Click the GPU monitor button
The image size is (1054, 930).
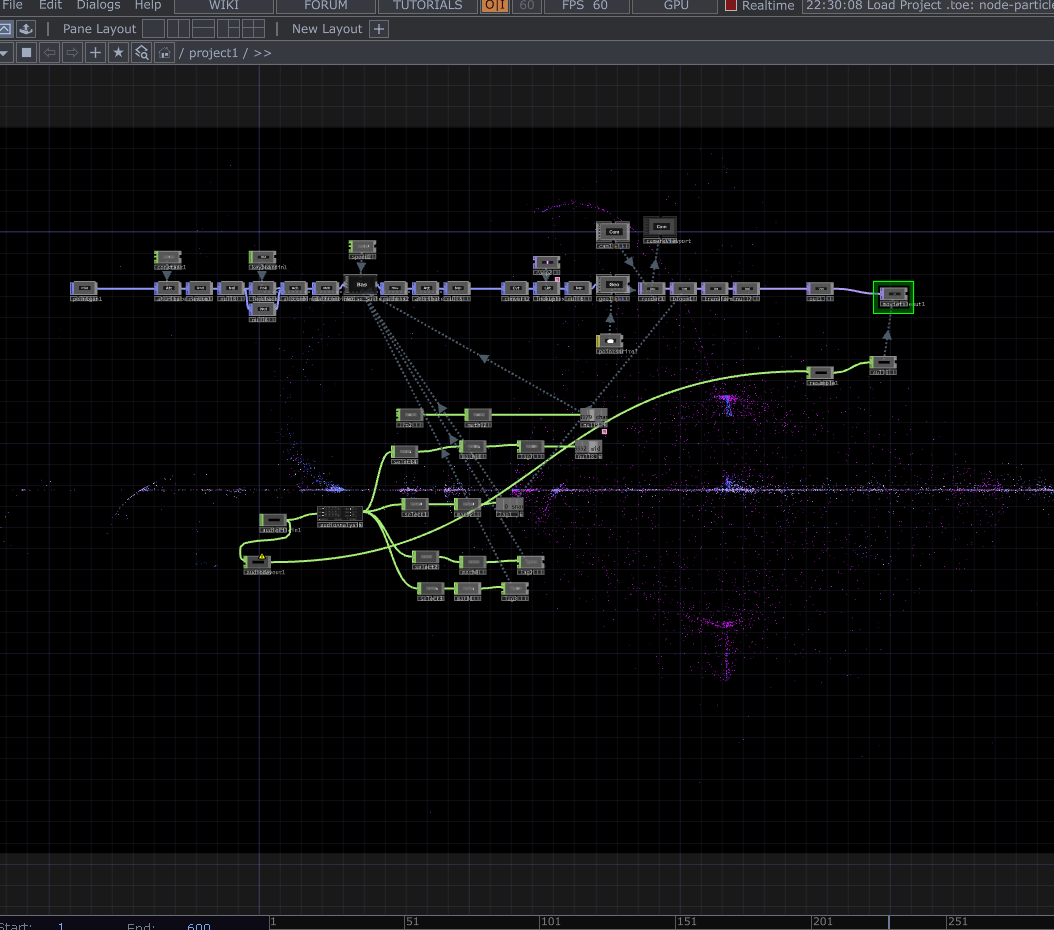pos(676,5)
